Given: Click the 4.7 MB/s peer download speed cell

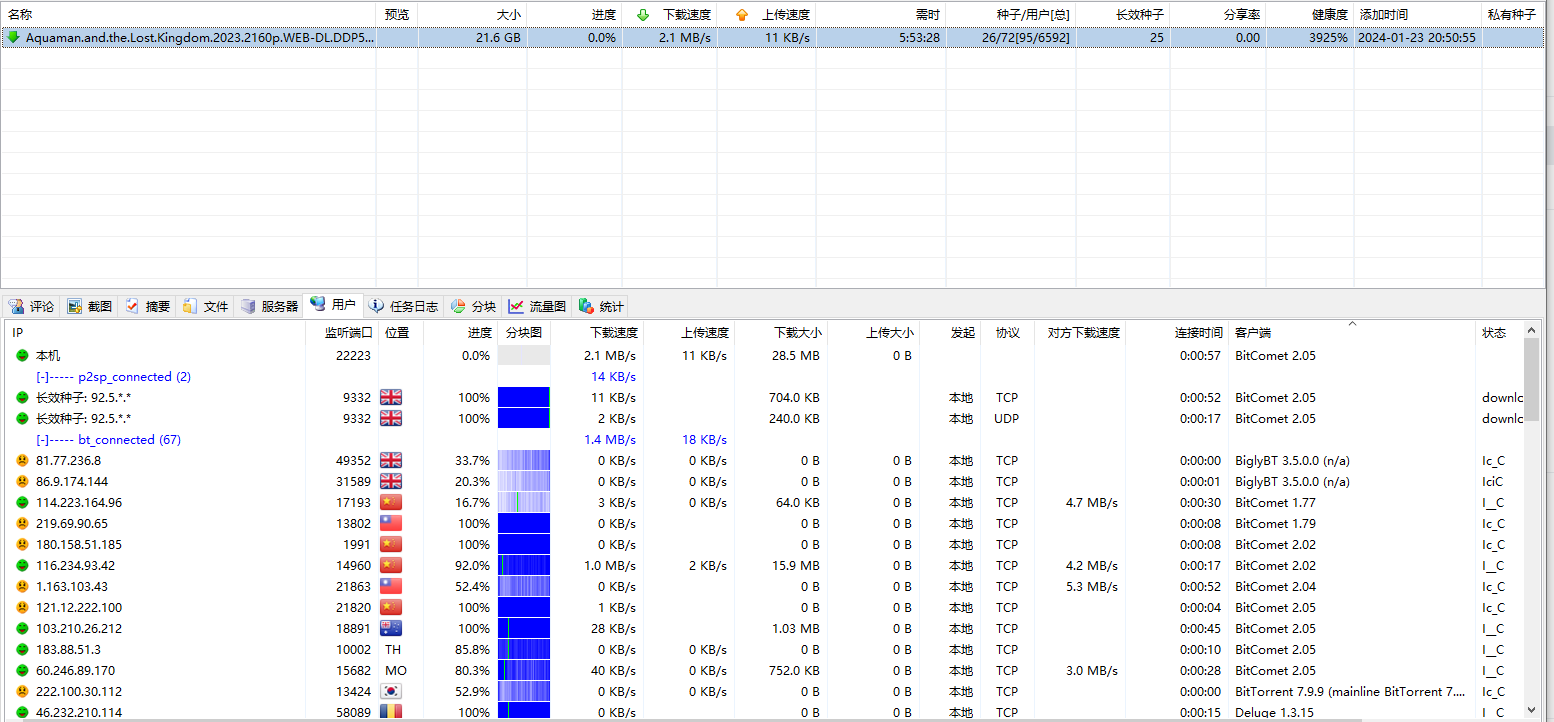Looking at the screenshot, I should click(1092, 503).
